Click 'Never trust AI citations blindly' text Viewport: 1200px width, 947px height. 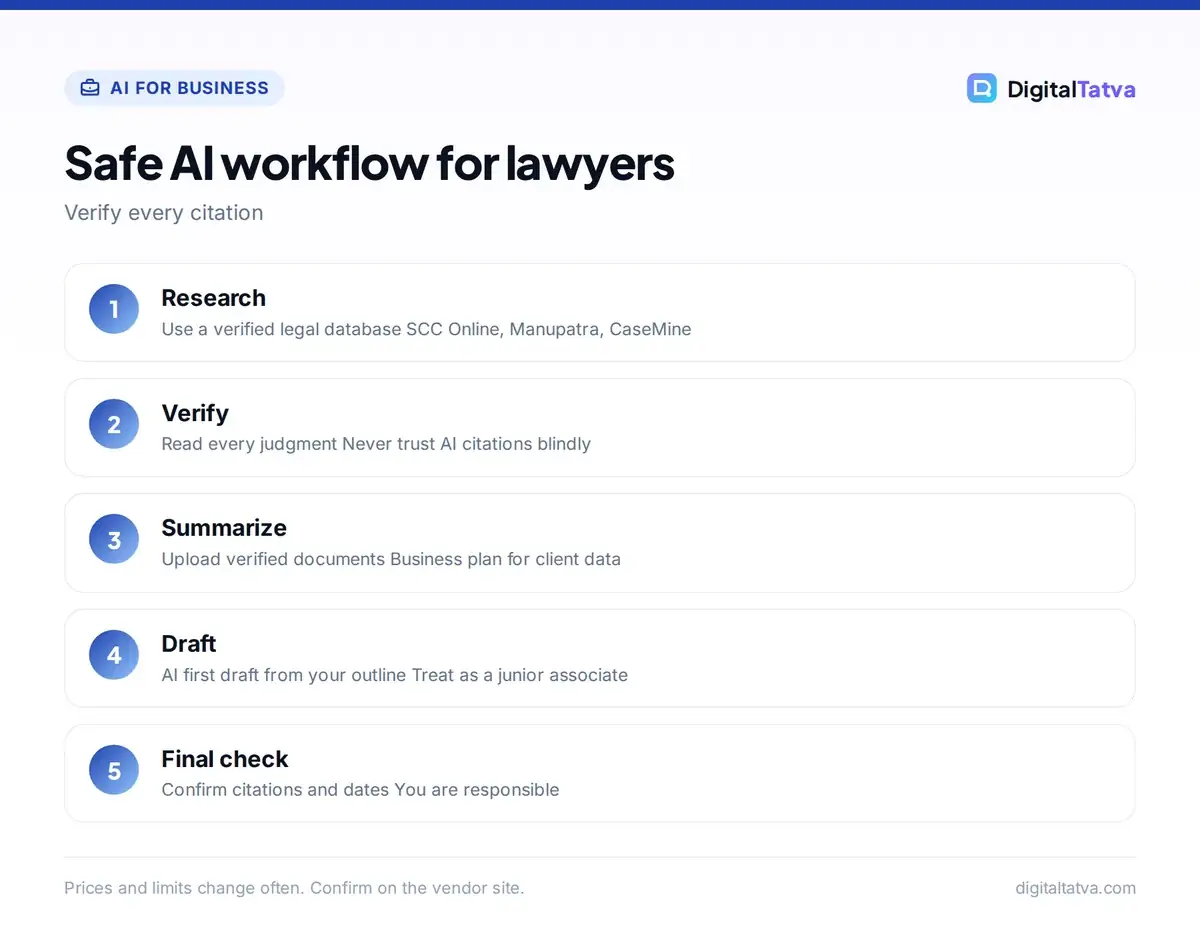467,444
